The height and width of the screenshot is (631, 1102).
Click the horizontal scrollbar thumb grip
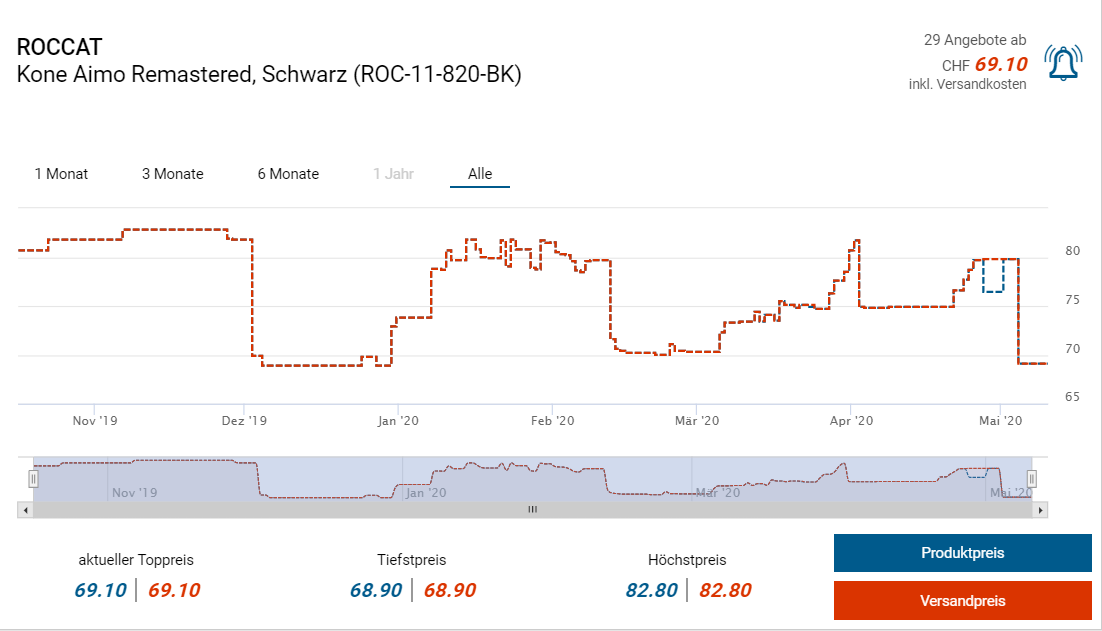[533, 510]
